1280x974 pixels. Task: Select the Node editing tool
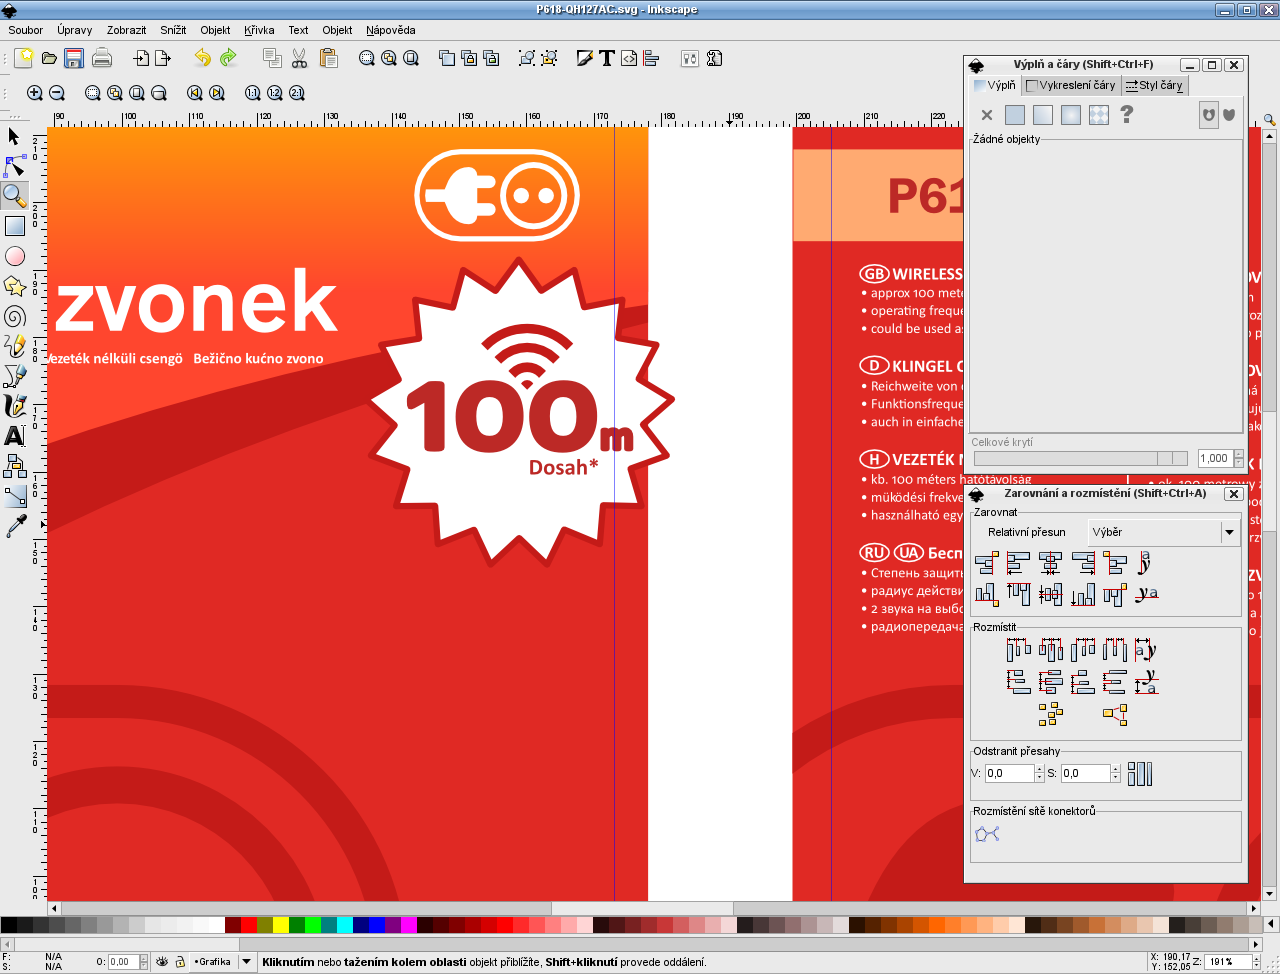(14, 166)
